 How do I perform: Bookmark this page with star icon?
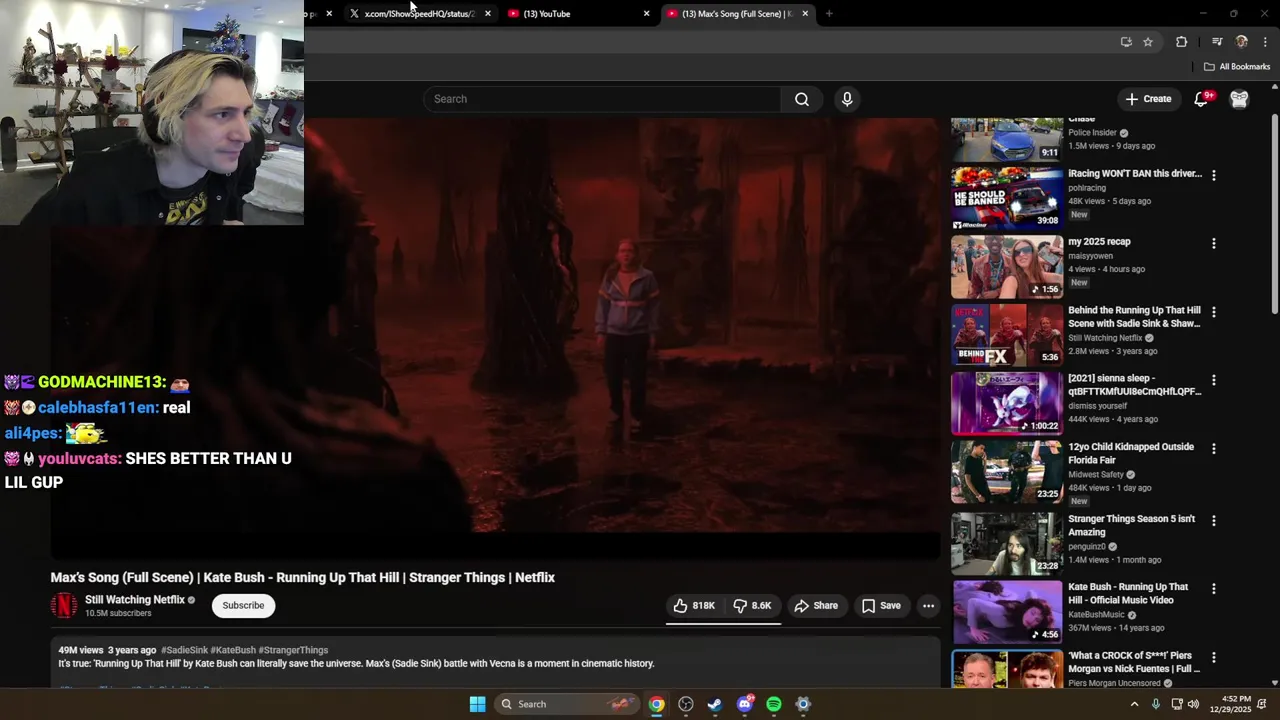tap(1148, 42)
